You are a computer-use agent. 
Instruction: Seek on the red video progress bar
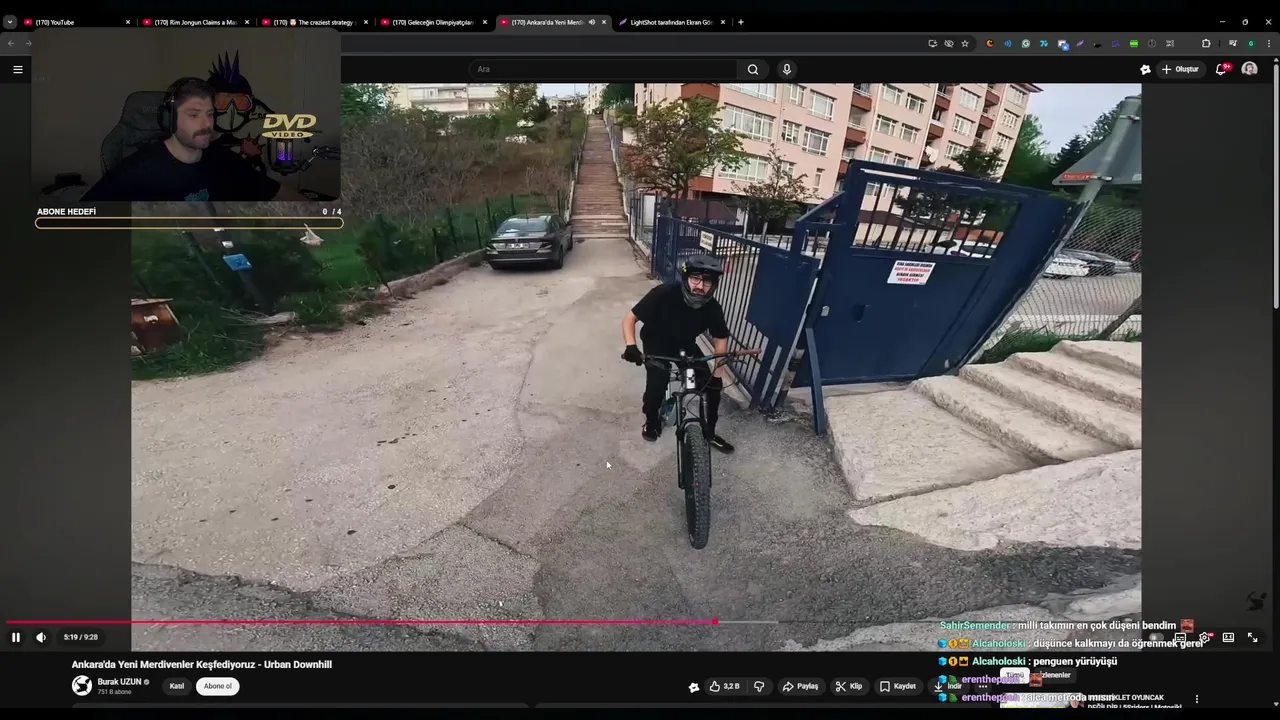click(640, 622)
